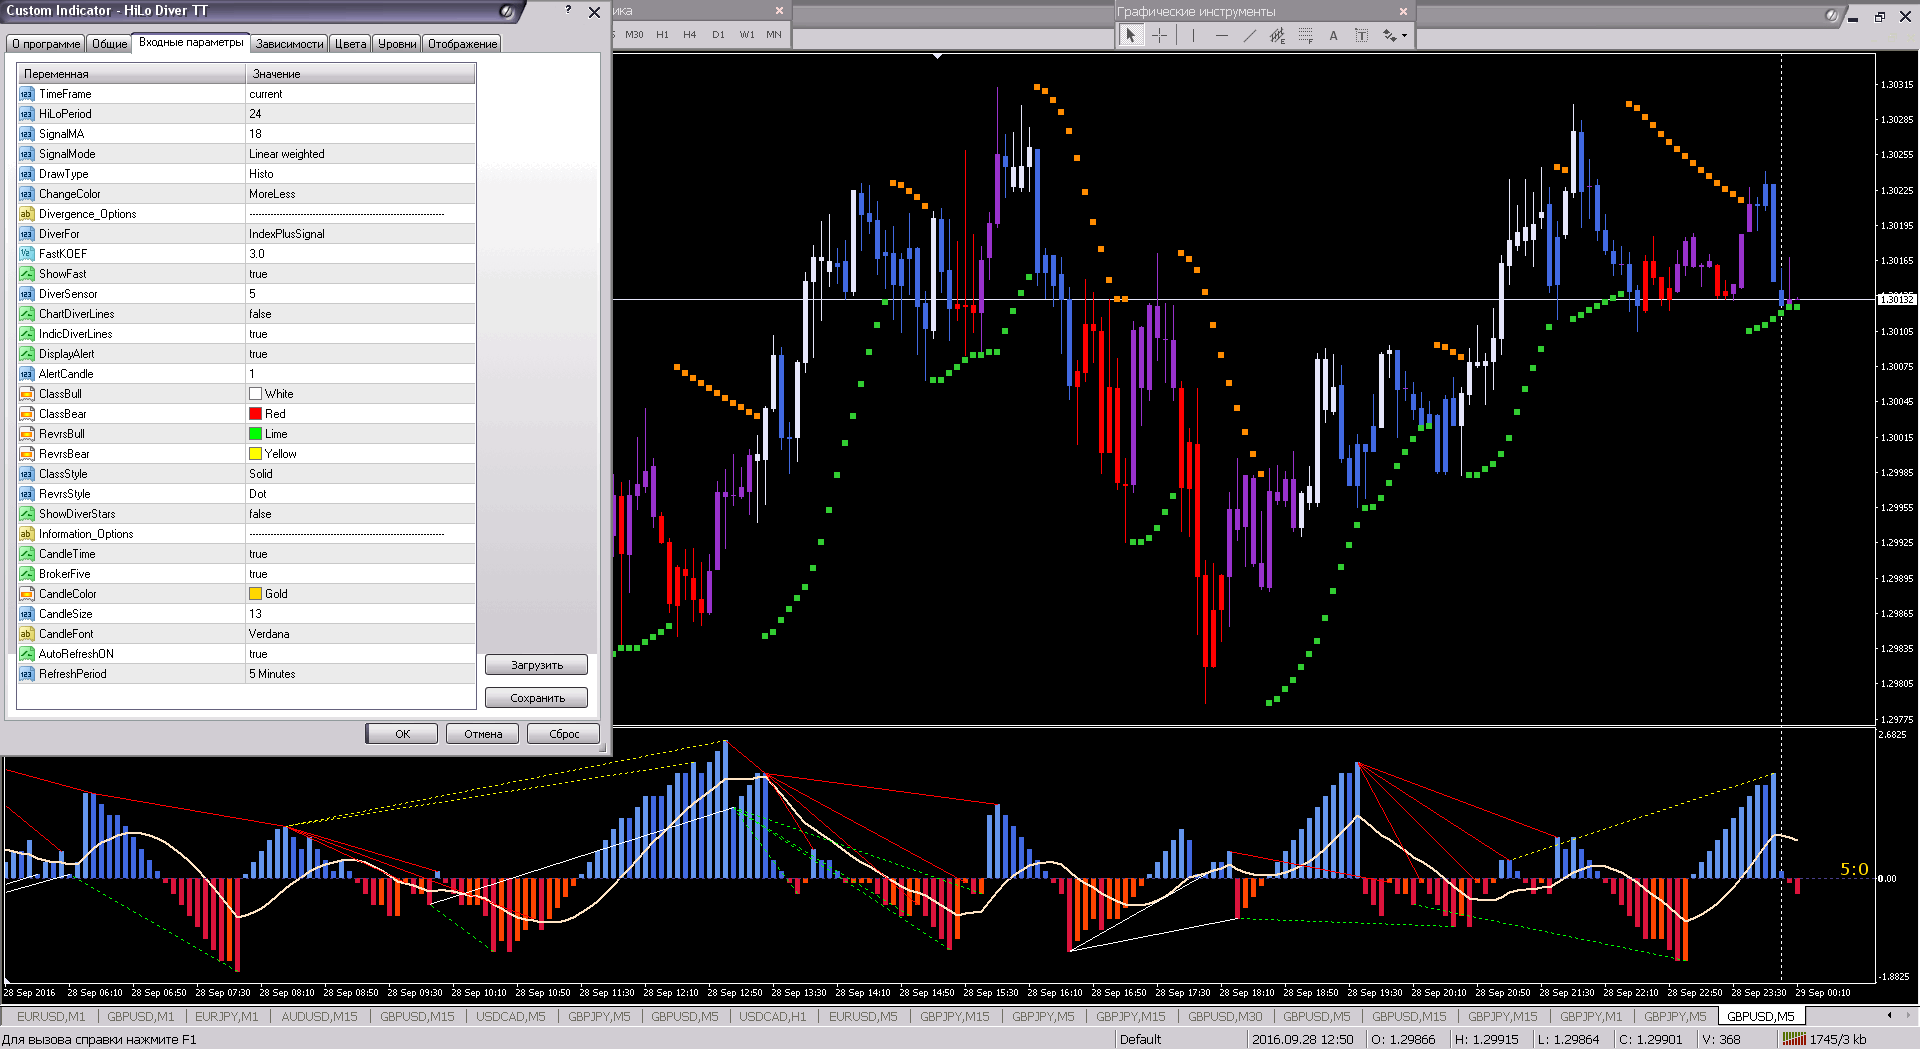Select the vertical line drawing tool
Image resolution: width=1920 pixels, height=1049 pixels.
click(x=1193, y=35)
